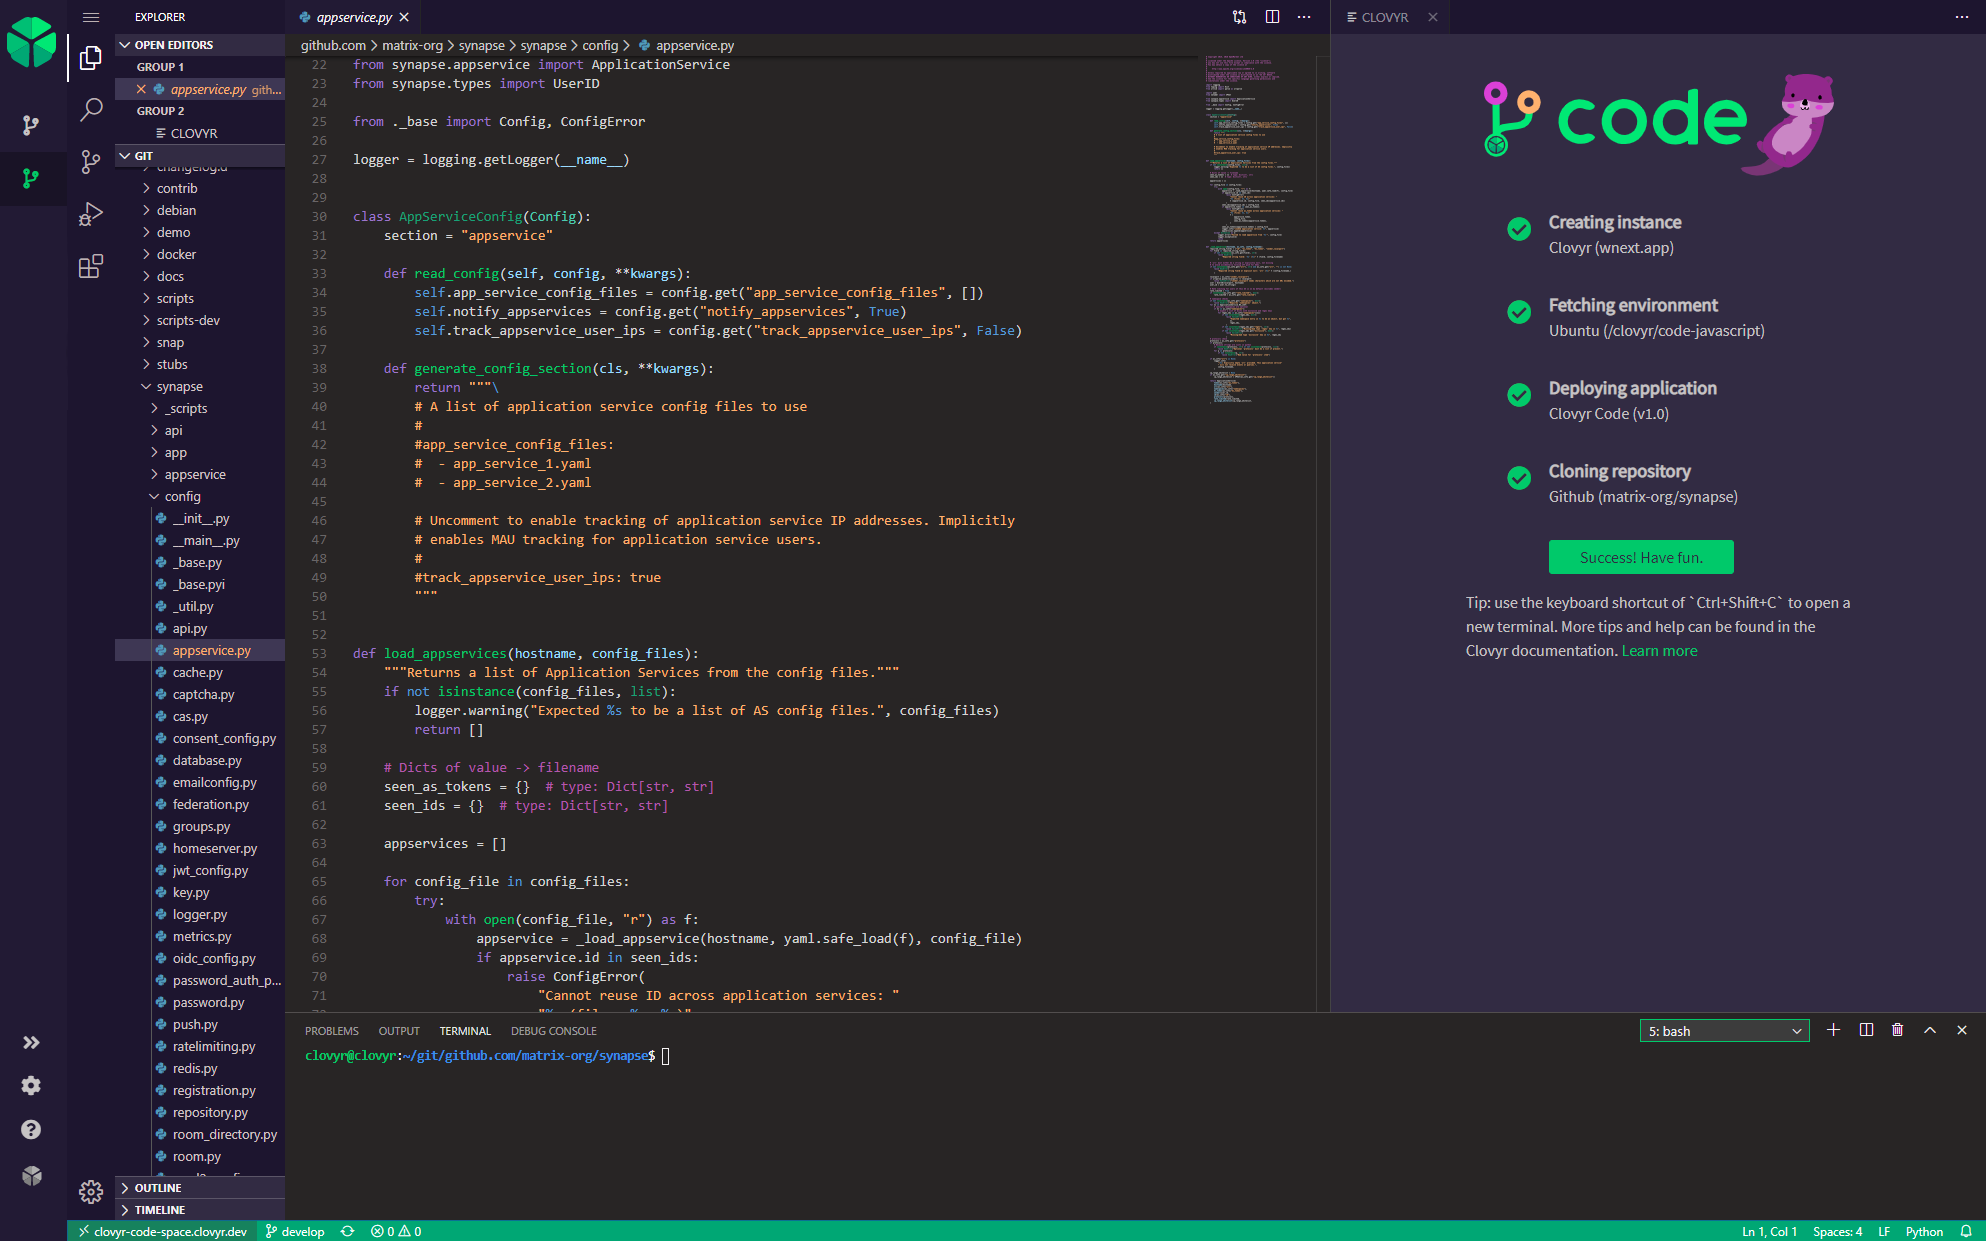Click the clovyr-code-space.clovyr.dev remote indicator
Viewport: 1986px width, 1241px height.
coord(162,1231)
